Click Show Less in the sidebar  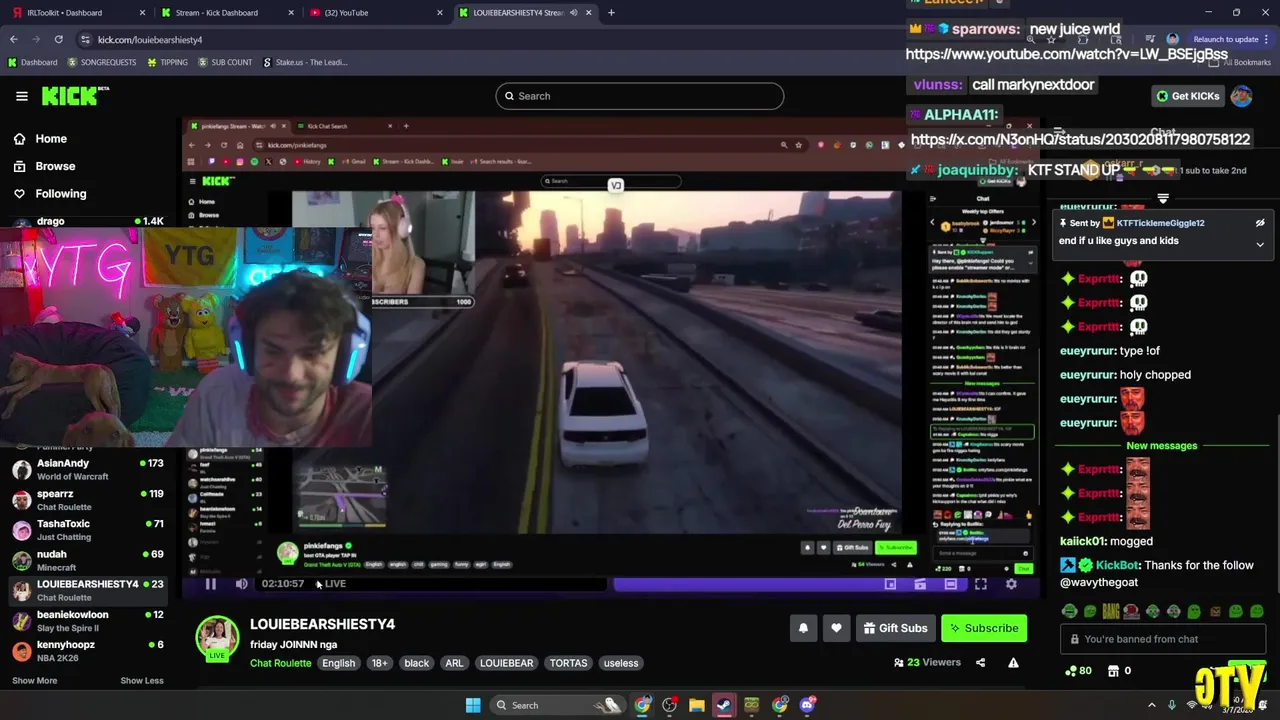[x=142, y=681]
